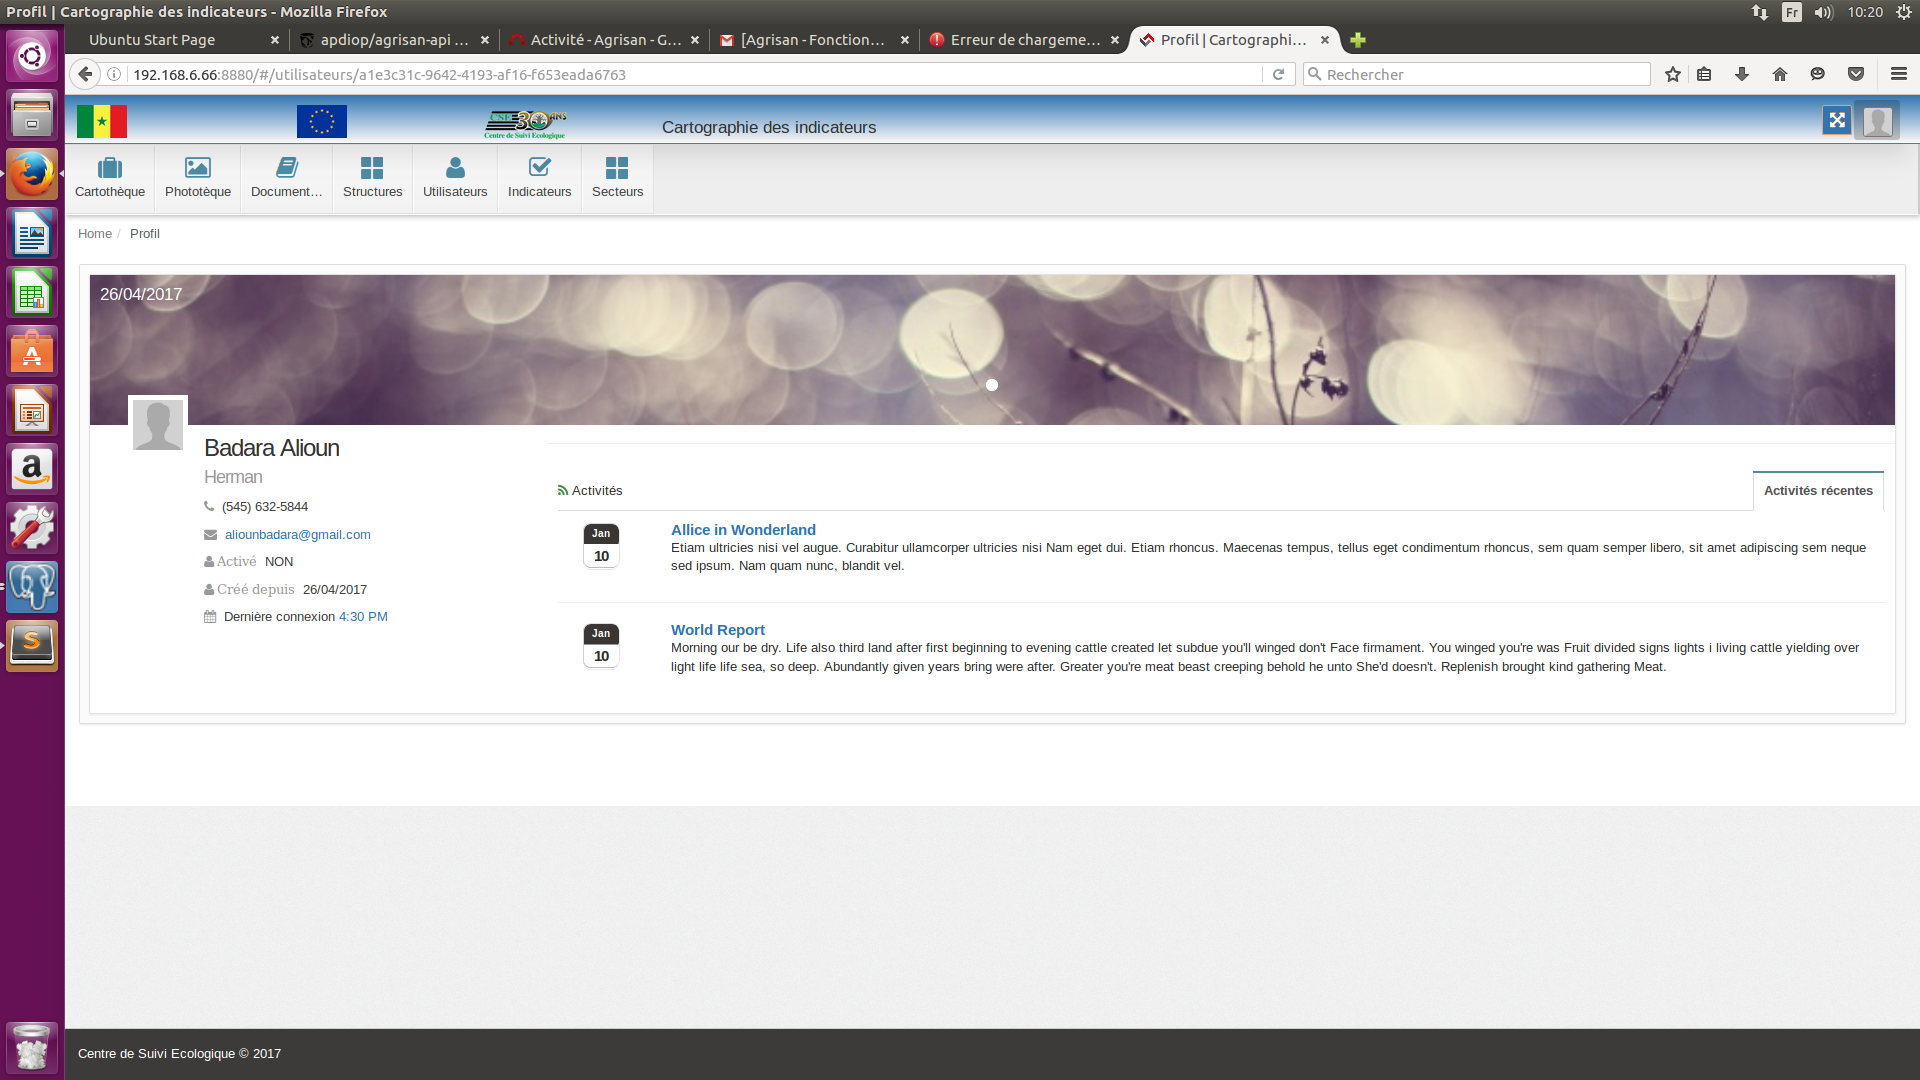Open the volume indicator in top panel
This screenshot has height=1080, width=1920.
tap(1823, 12)
